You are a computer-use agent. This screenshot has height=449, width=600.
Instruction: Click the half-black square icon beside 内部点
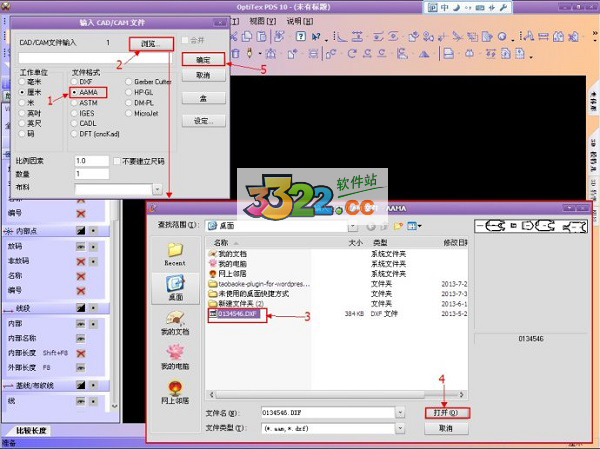coord(80,231)
